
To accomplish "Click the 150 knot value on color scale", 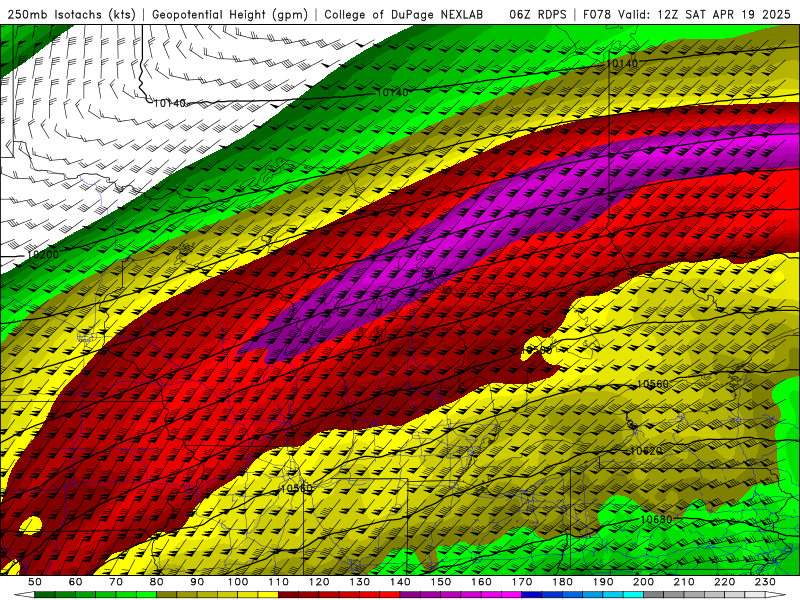I will coord(441,582).
